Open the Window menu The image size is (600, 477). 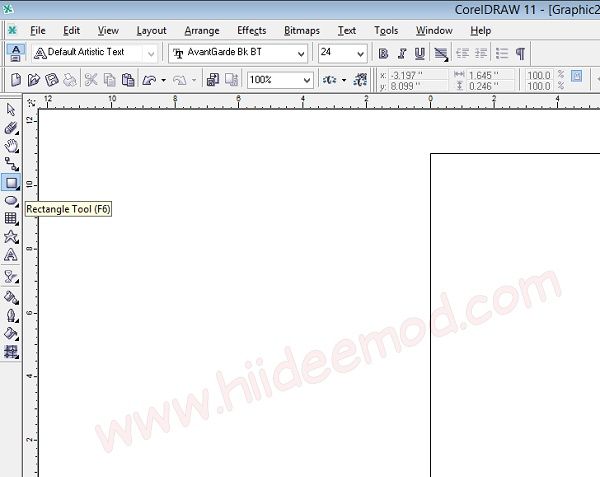tap(434, 31)
